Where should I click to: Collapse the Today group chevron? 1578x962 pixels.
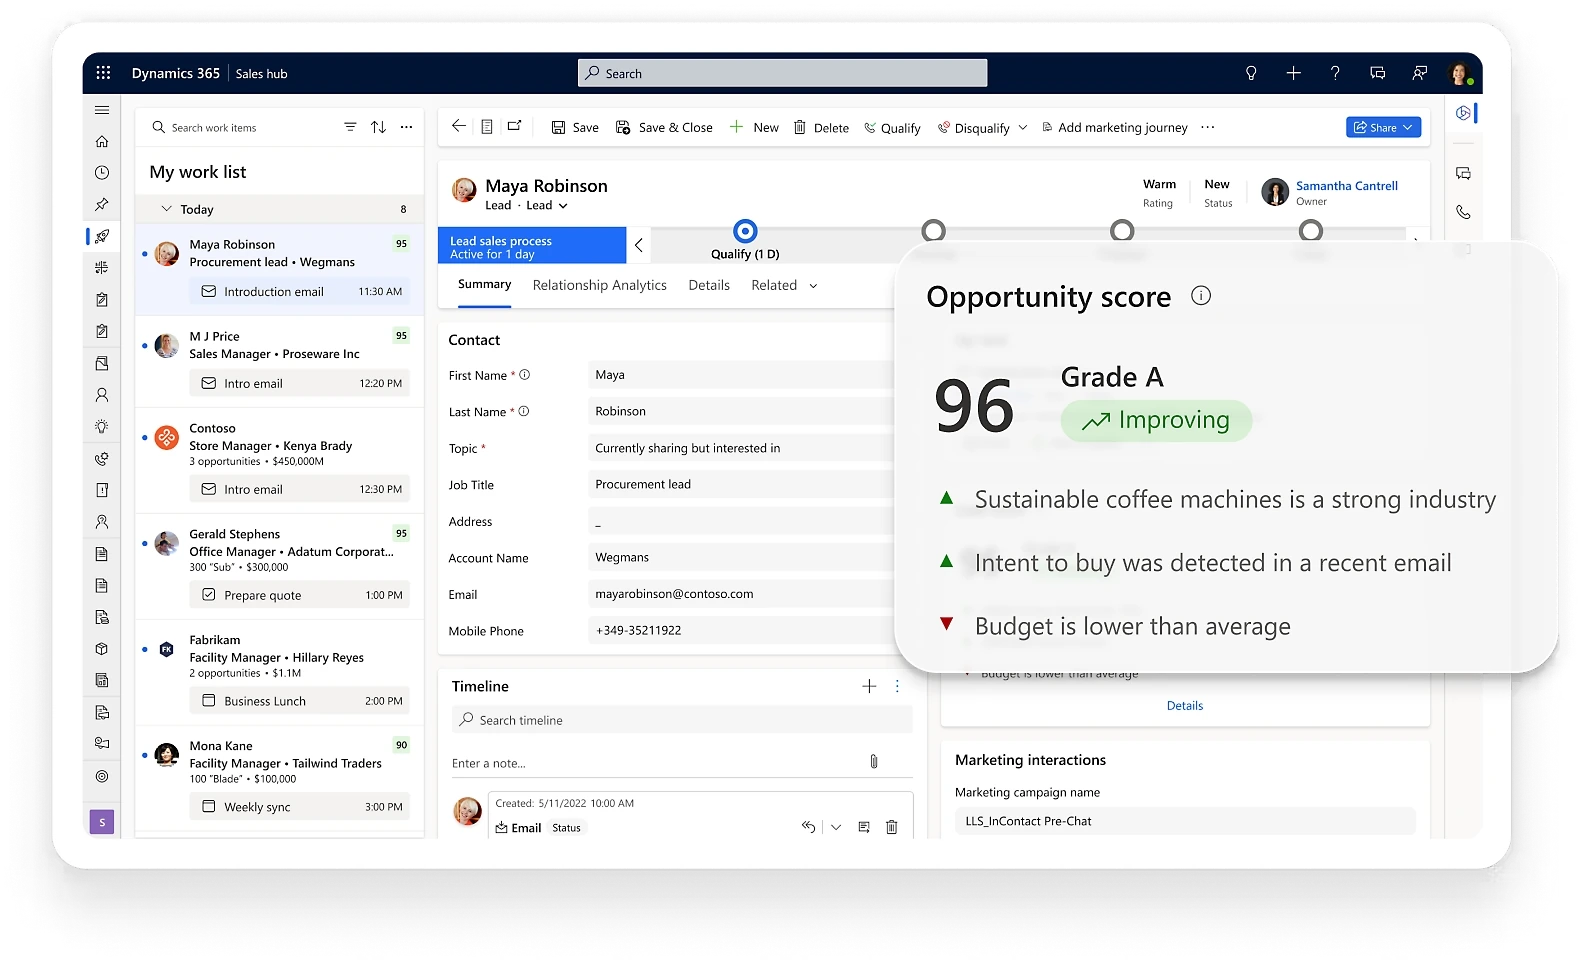(x=167, y=209)
